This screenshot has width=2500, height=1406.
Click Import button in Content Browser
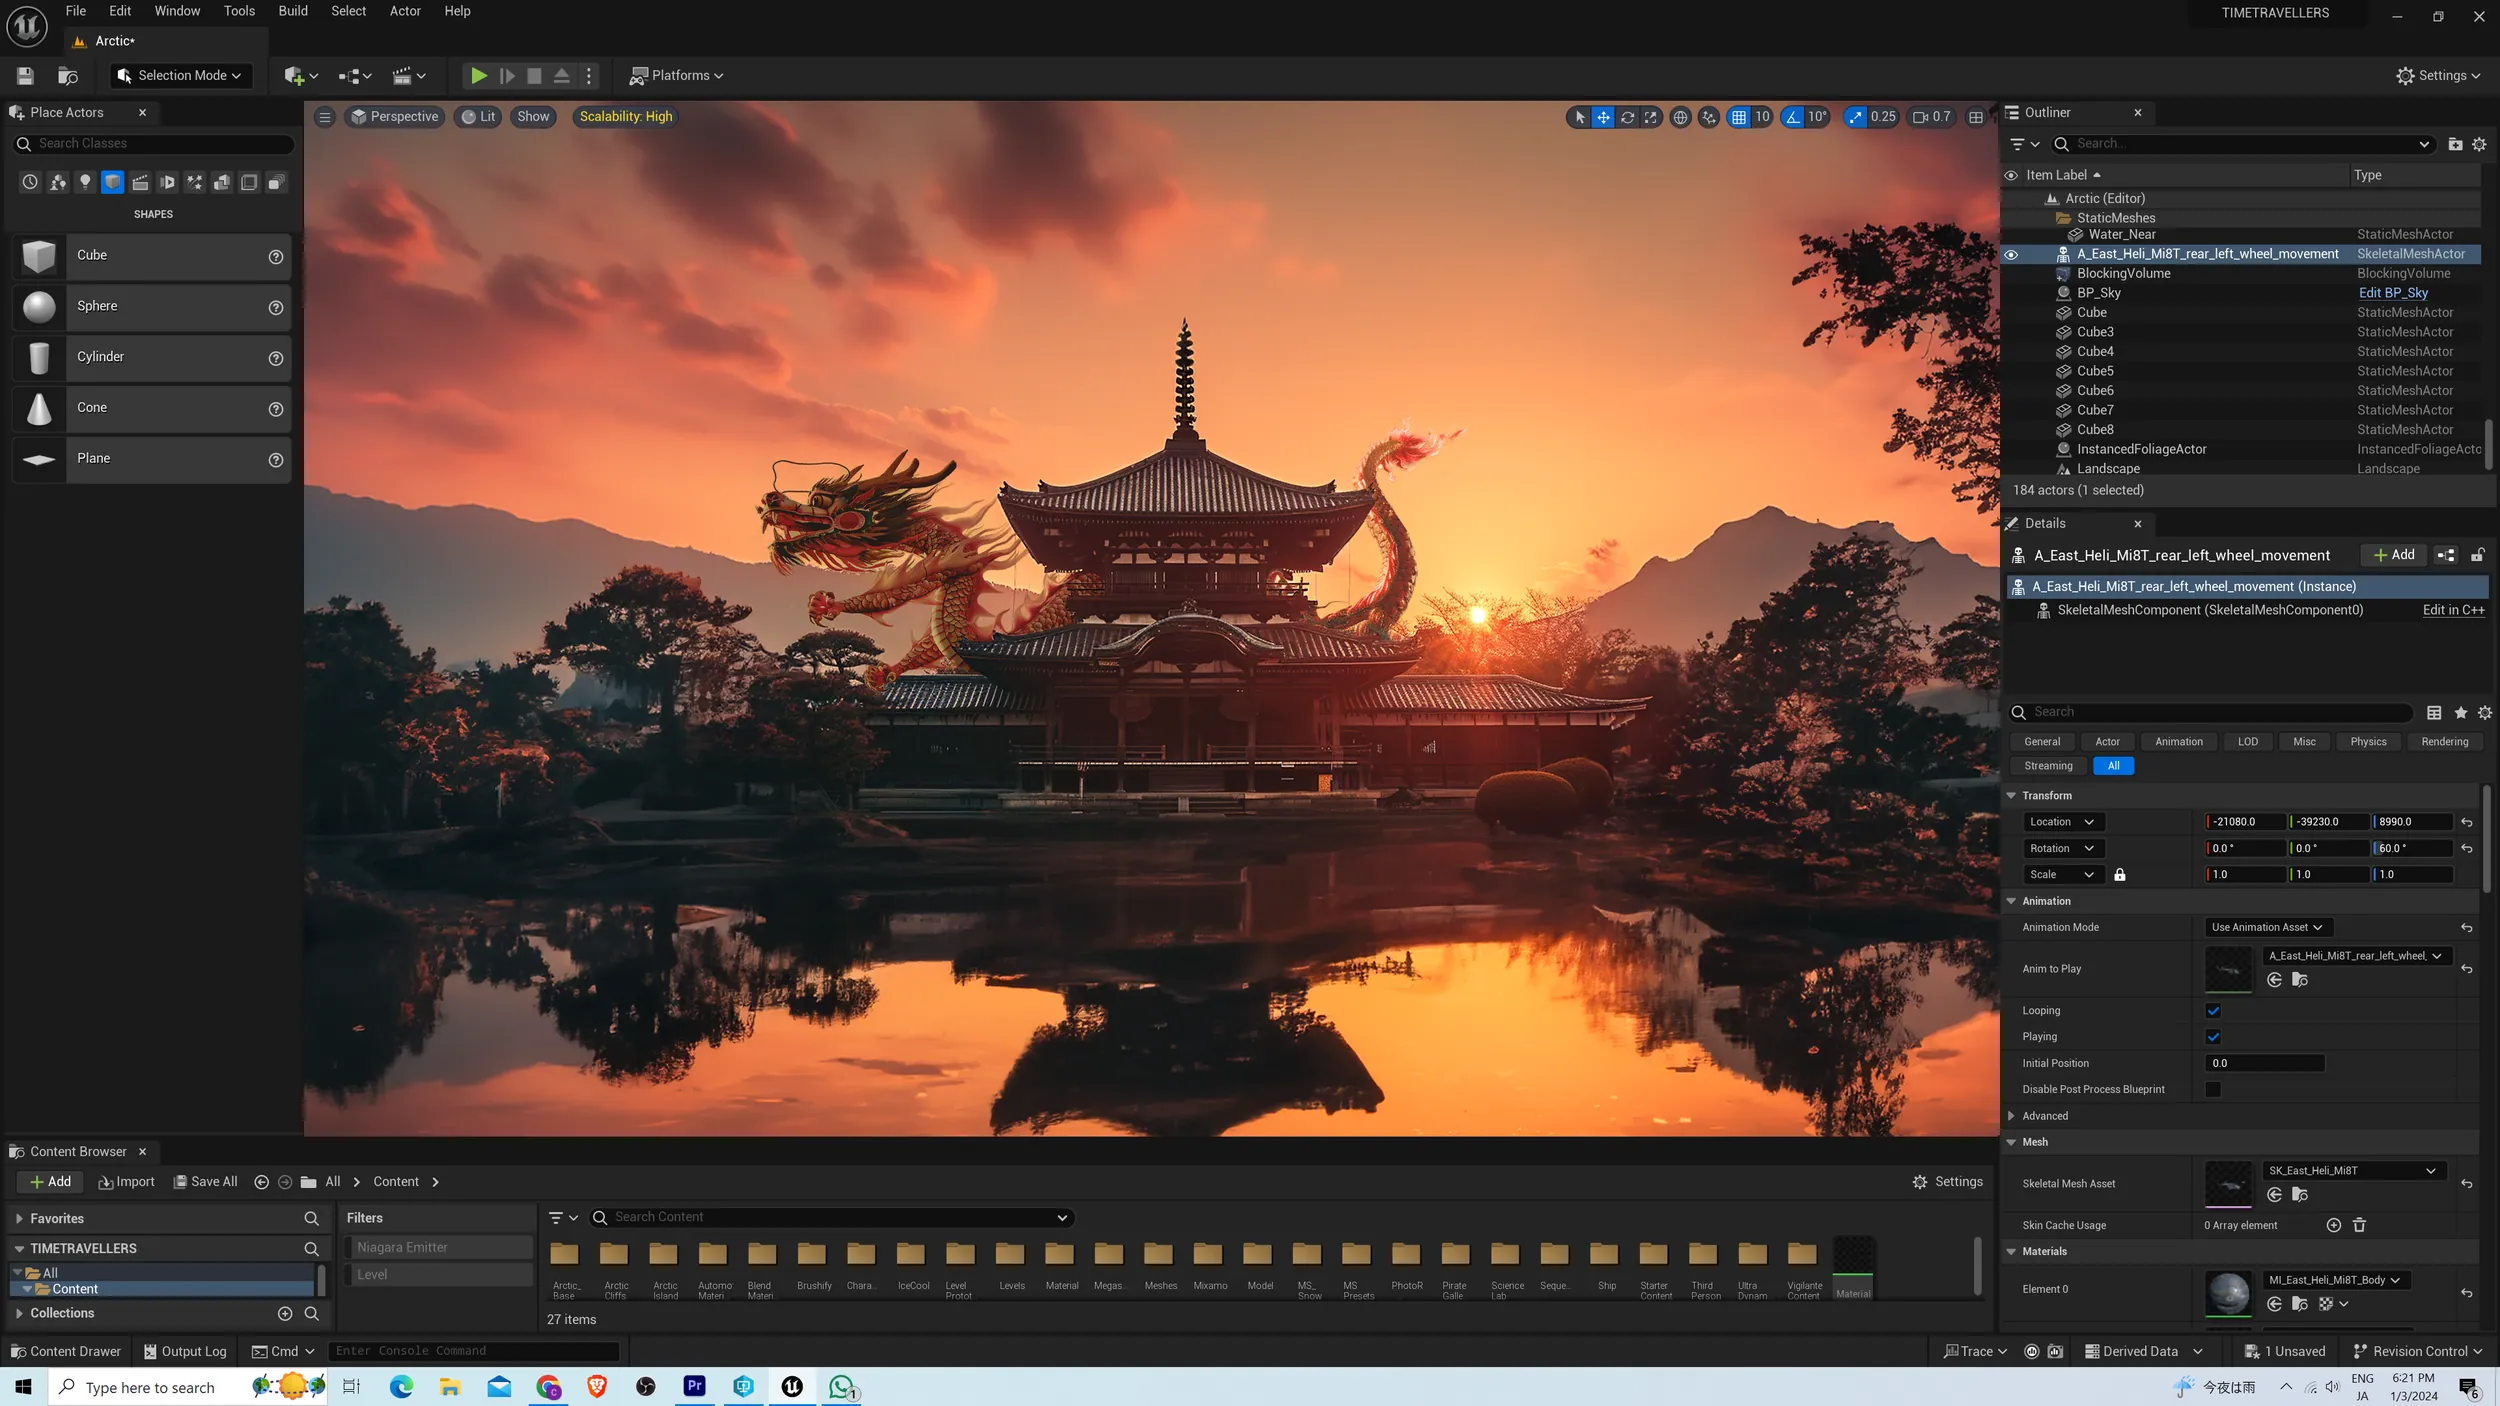click(126, 1182)
